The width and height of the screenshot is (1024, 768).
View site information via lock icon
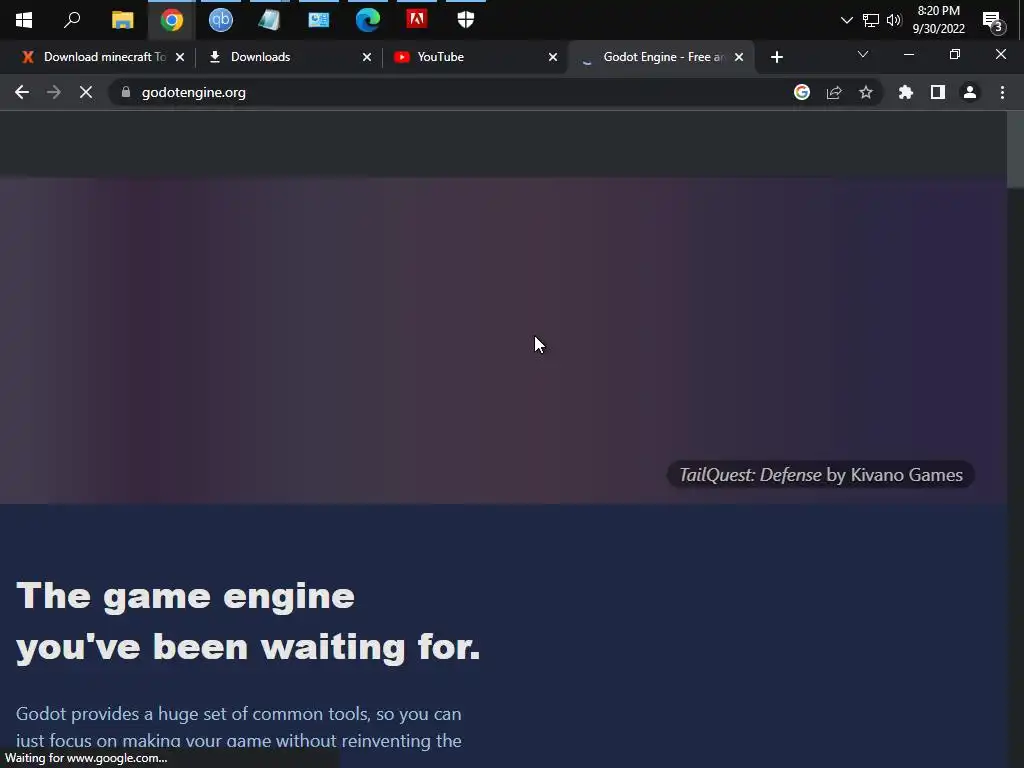pos(126,92)
